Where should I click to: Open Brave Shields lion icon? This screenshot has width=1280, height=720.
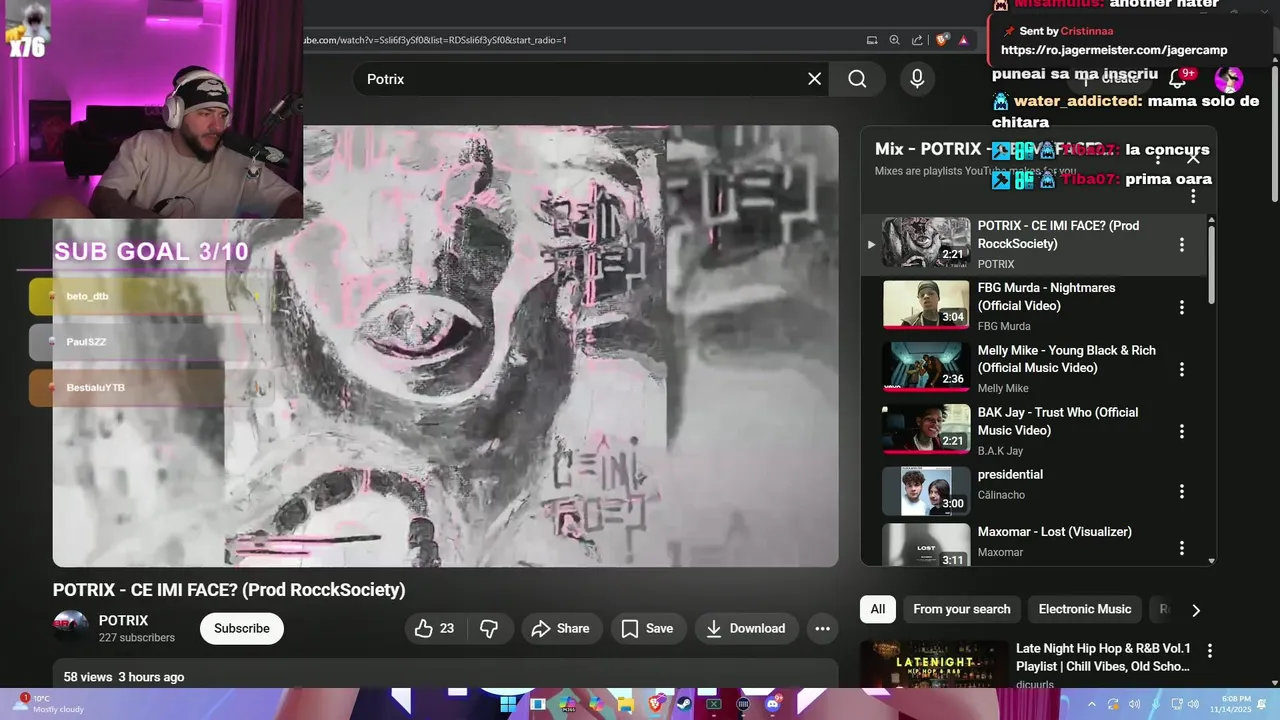[942, 40]
